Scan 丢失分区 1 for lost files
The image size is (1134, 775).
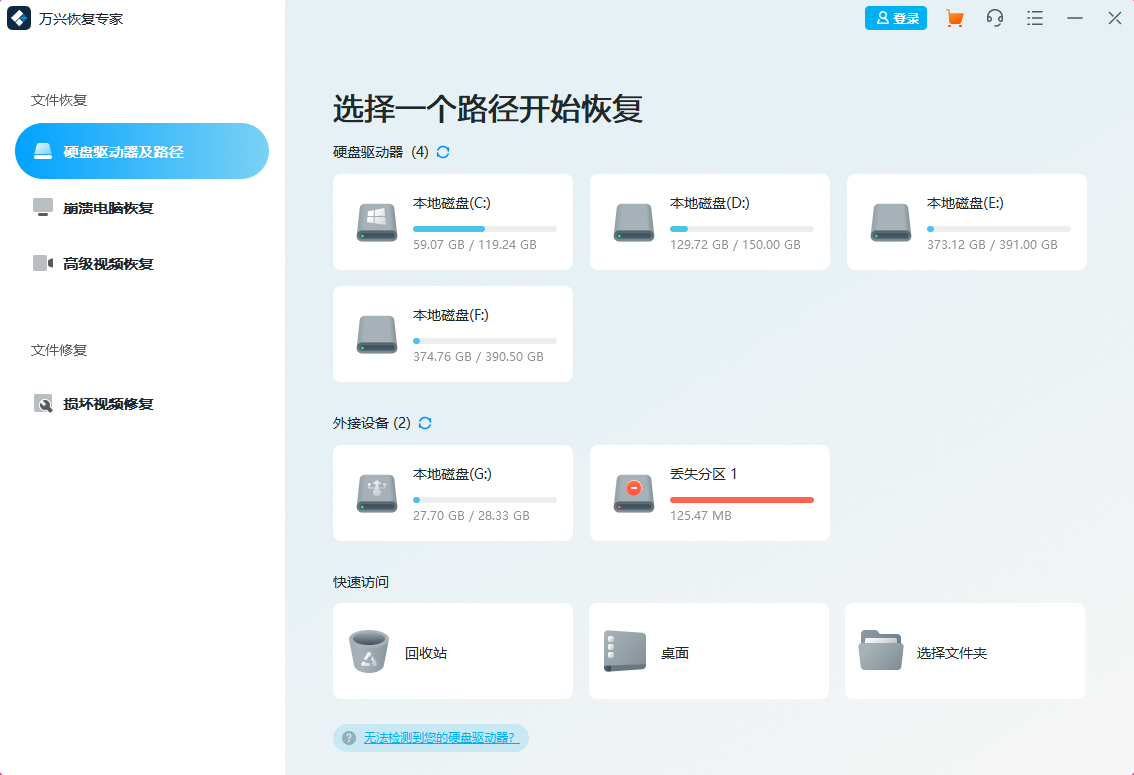pyautogui.click(x=709, y=492)
